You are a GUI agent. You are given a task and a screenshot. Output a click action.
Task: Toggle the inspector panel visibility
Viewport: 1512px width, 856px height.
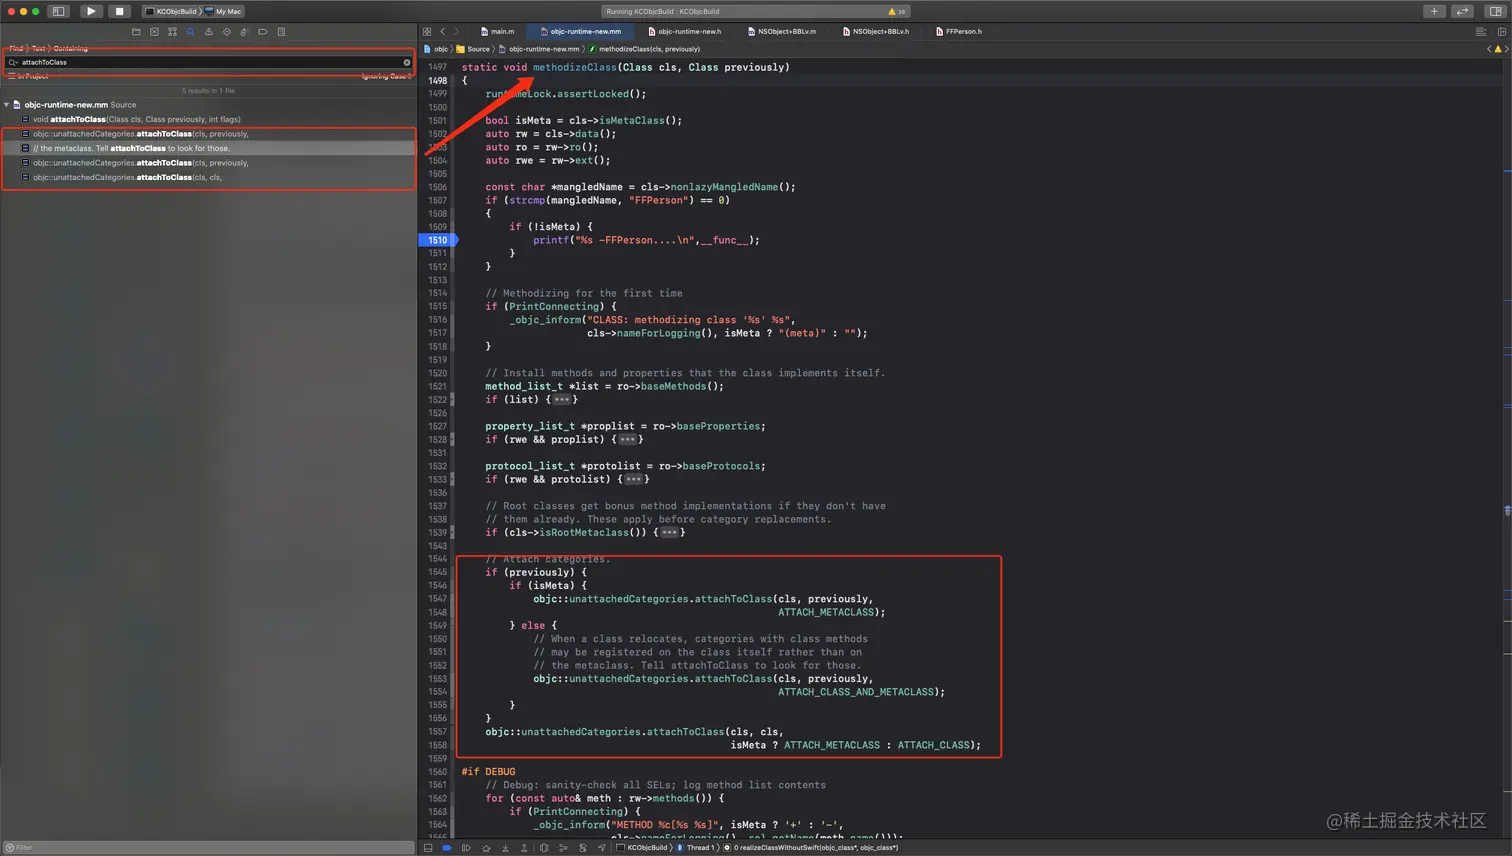tap(1495, 11)
